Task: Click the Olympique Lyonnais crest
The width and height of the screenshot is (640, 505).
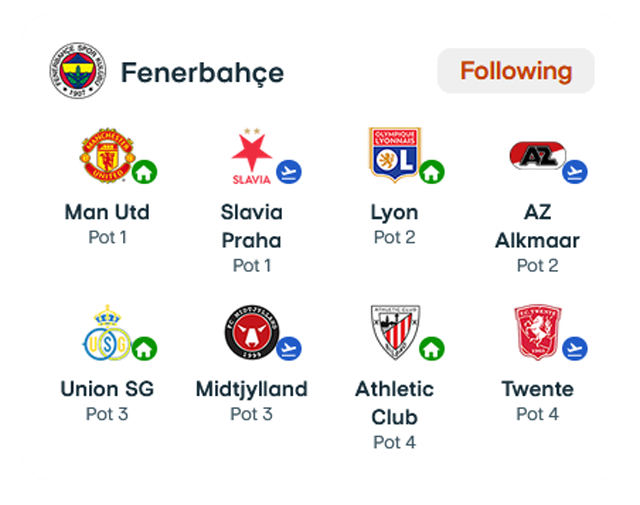Action: pos(395,154)
